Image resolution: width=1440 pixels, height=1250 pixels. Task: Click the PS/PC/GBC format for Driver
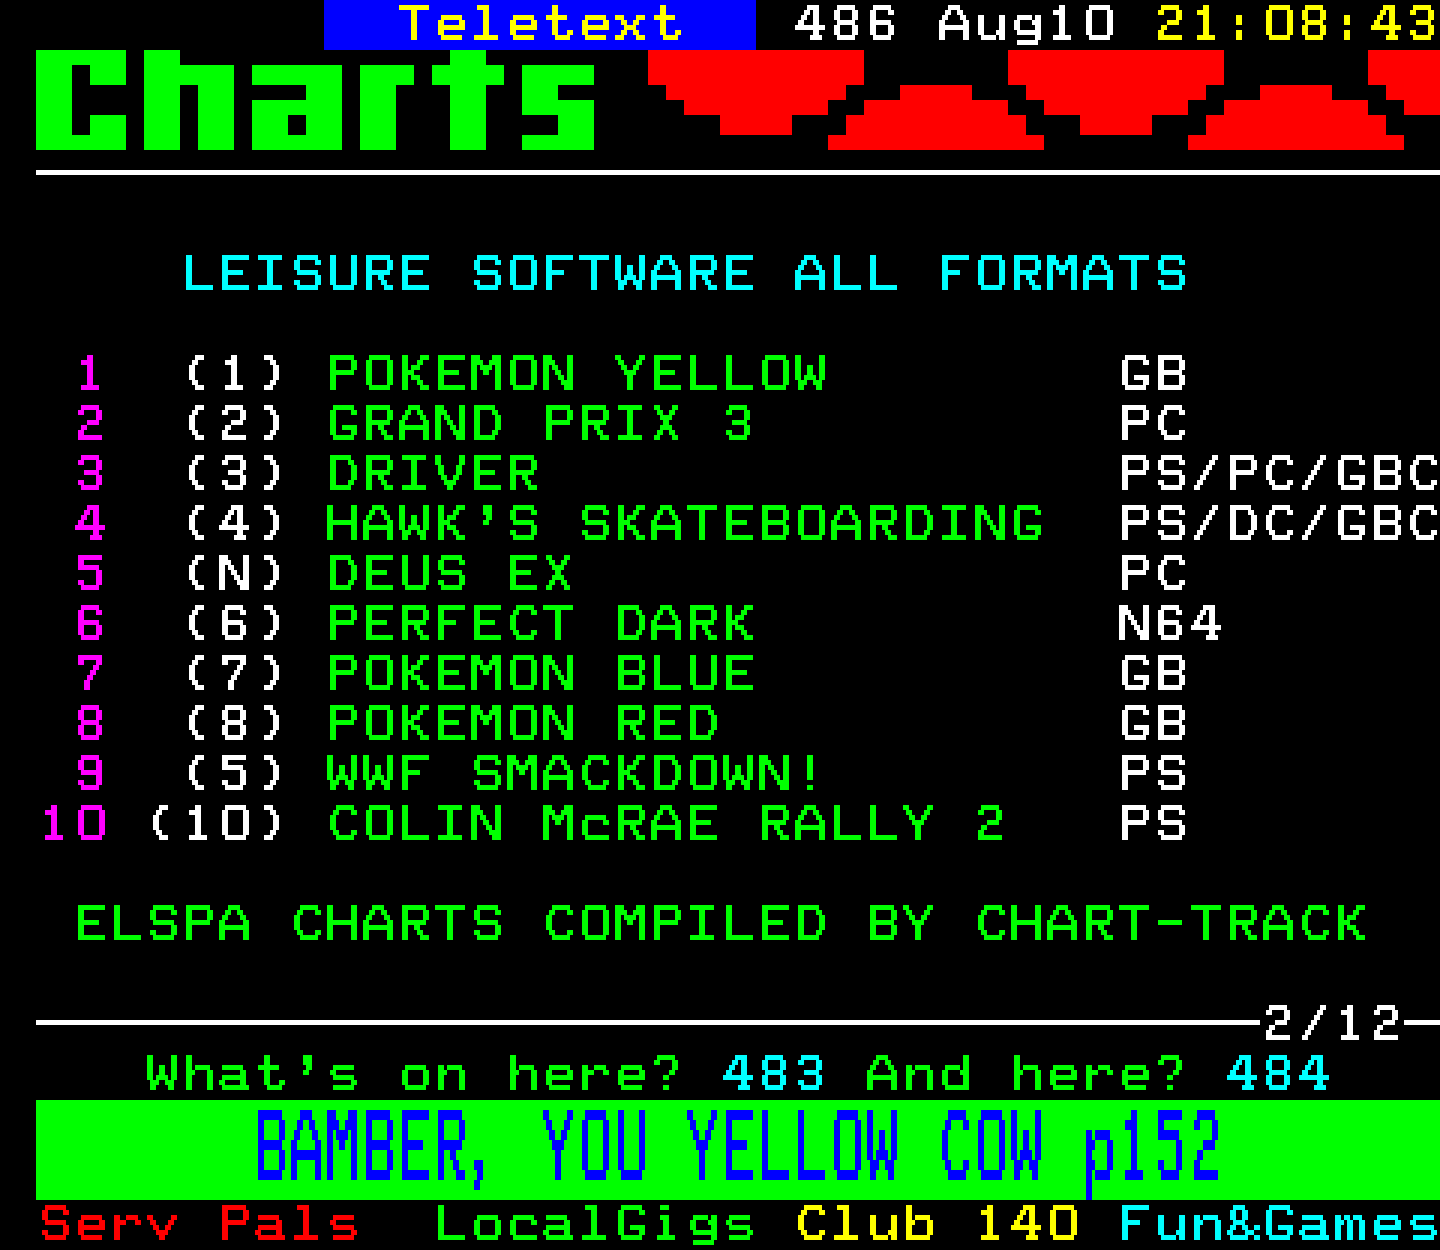point(1279,474)
